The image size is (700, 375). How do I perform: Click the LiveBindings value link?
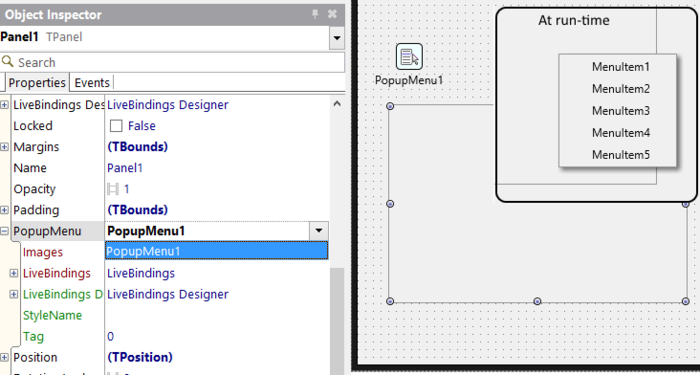pos(141,273)
